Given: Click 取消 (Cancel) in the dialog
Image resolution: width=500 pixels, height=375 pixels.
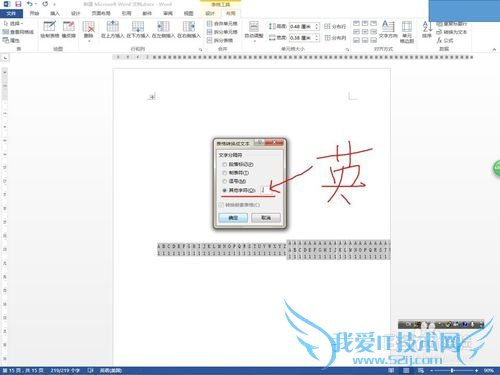Looking at the screenshot, I should 266,218.
